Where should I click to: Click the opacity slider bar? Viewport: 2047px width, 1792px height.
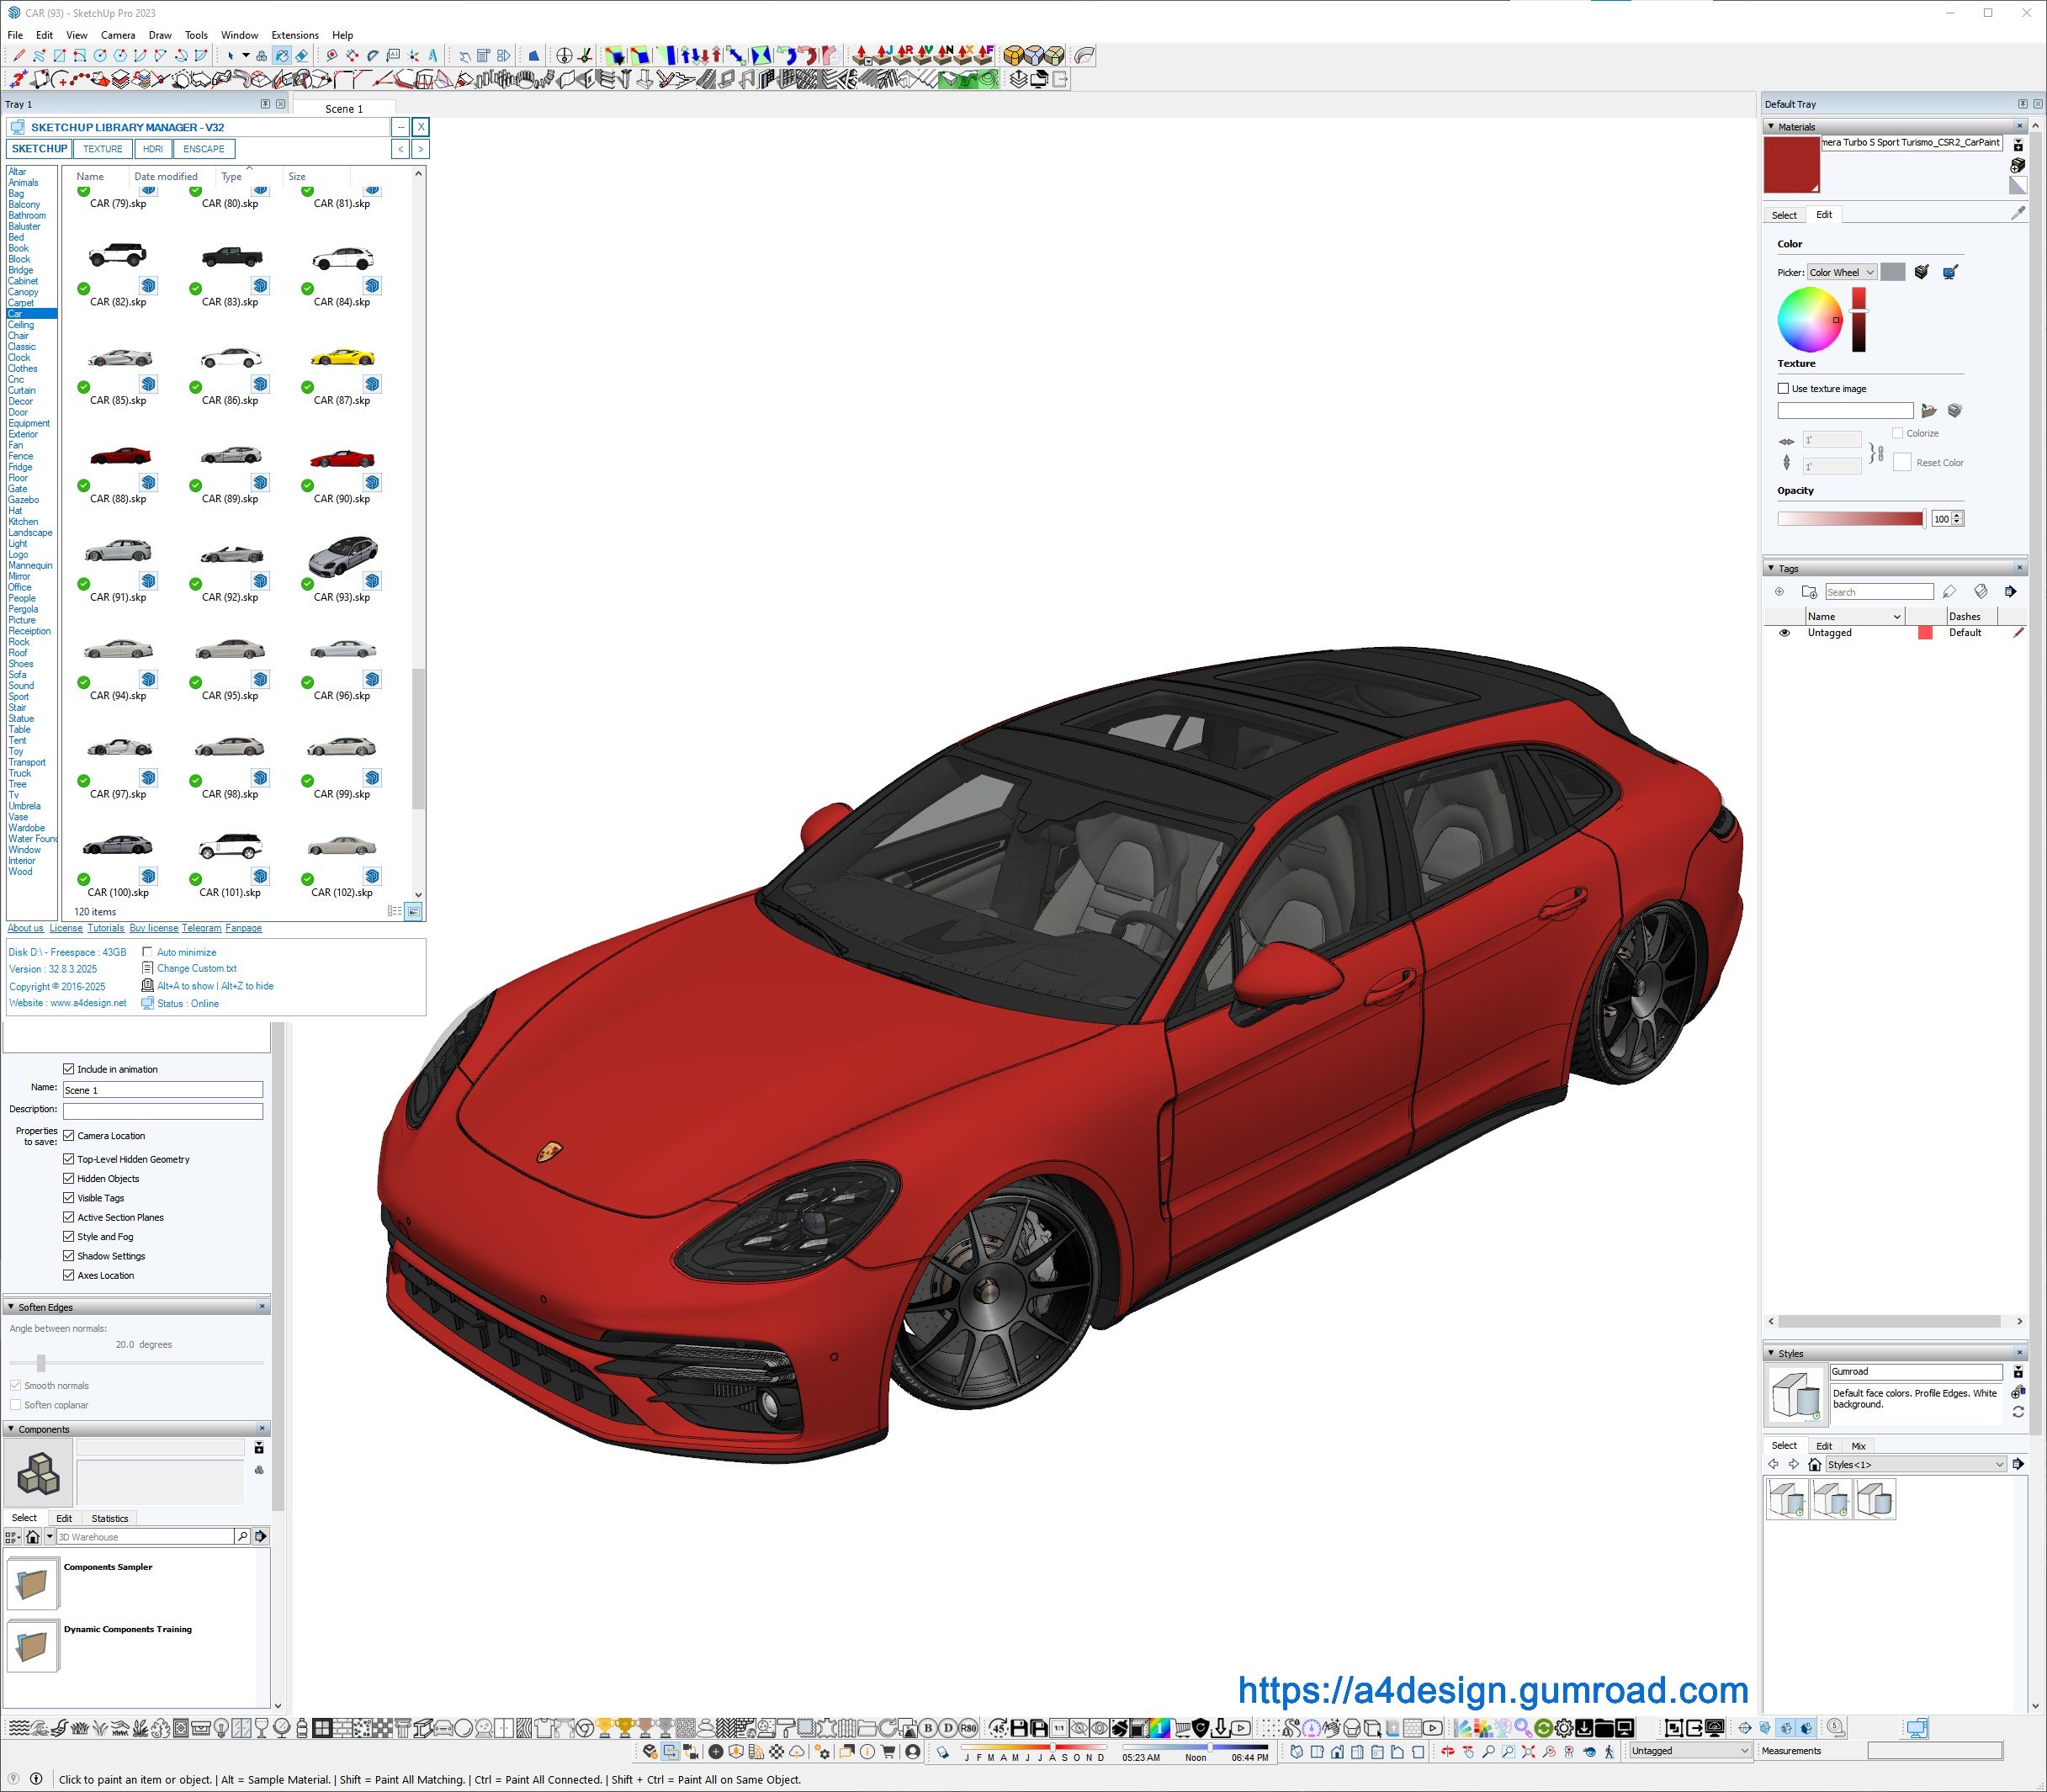point(1849,518)
